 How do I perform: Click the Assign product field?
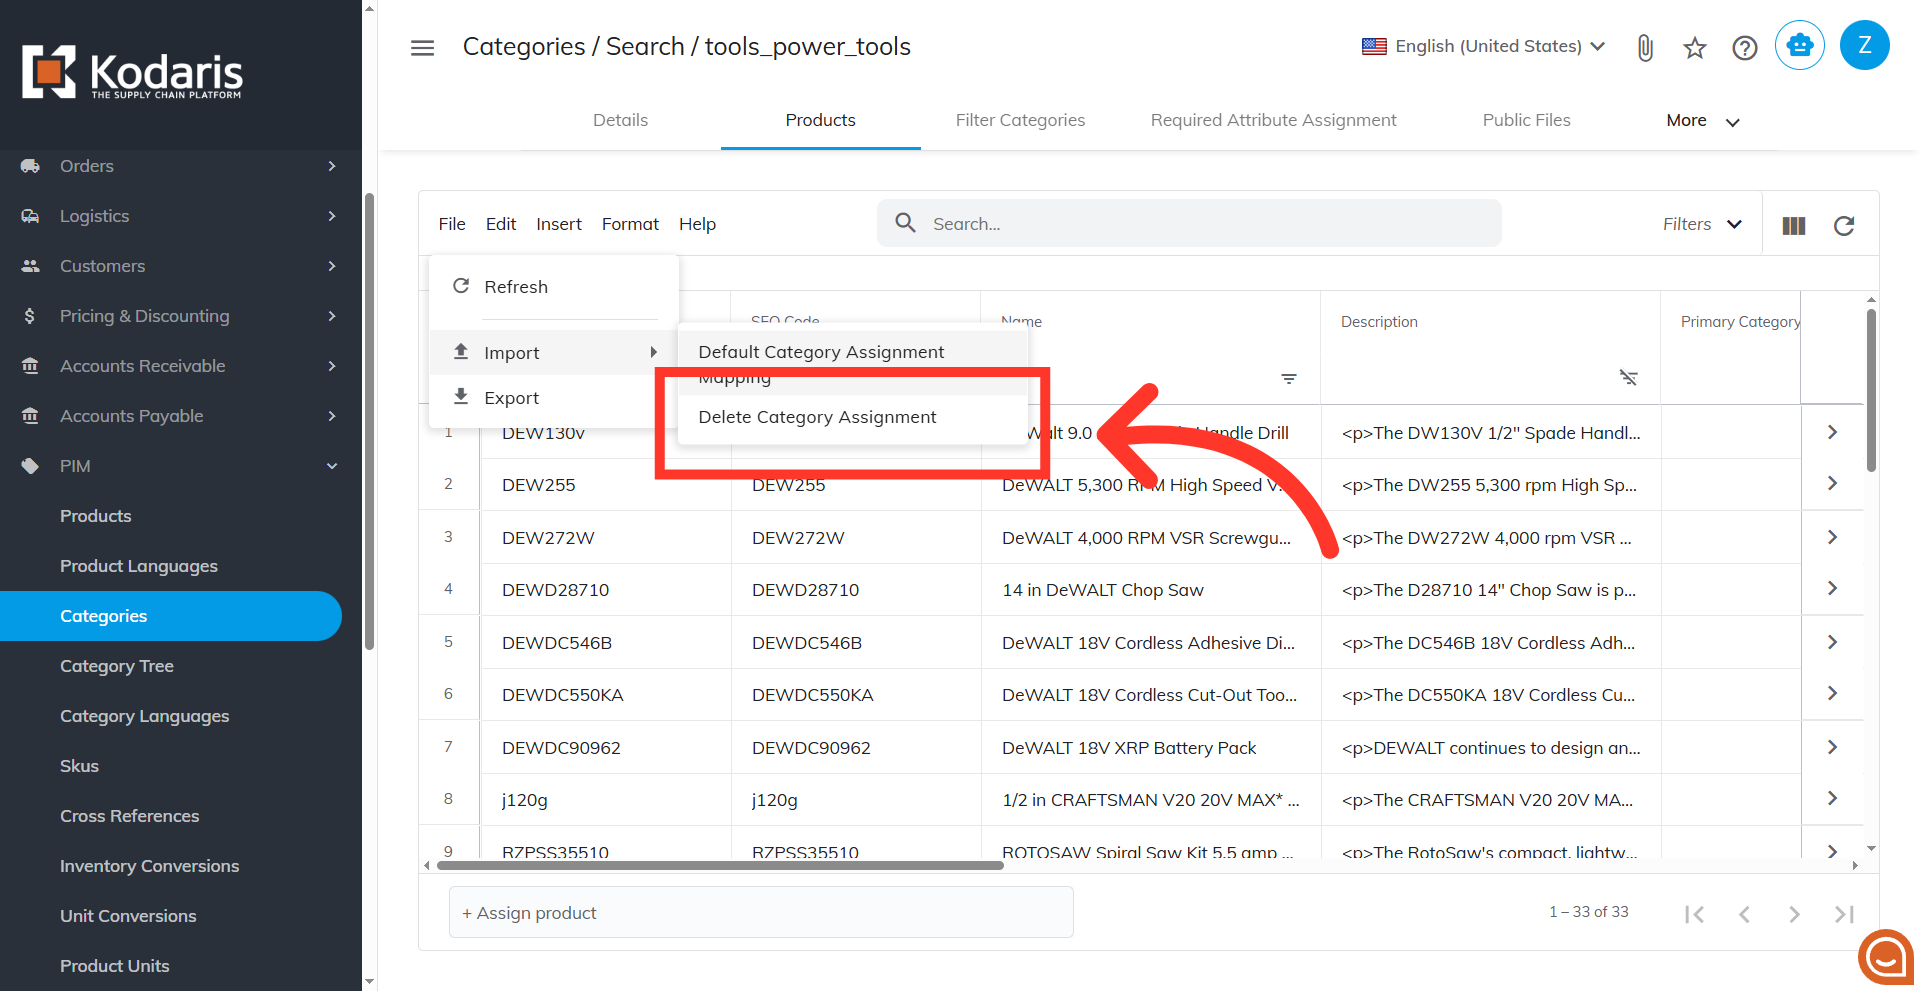tap(761, 913)
